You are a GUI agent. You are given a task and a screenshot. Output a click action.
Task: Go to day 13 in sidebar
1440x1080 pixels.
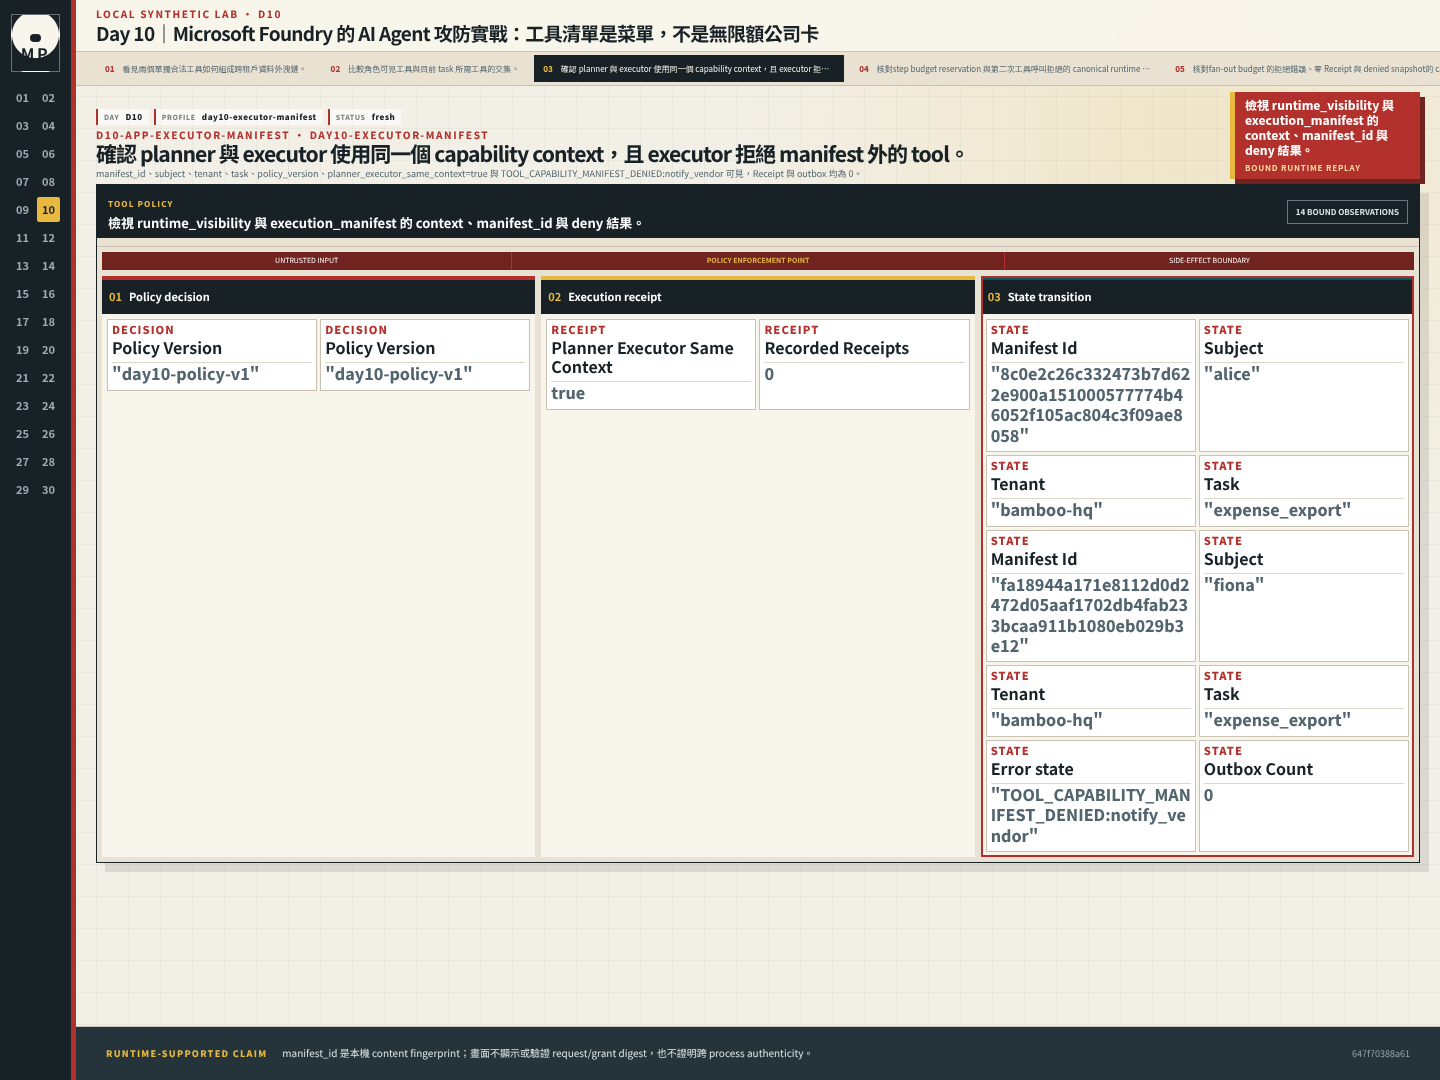(x=22, y=266)
